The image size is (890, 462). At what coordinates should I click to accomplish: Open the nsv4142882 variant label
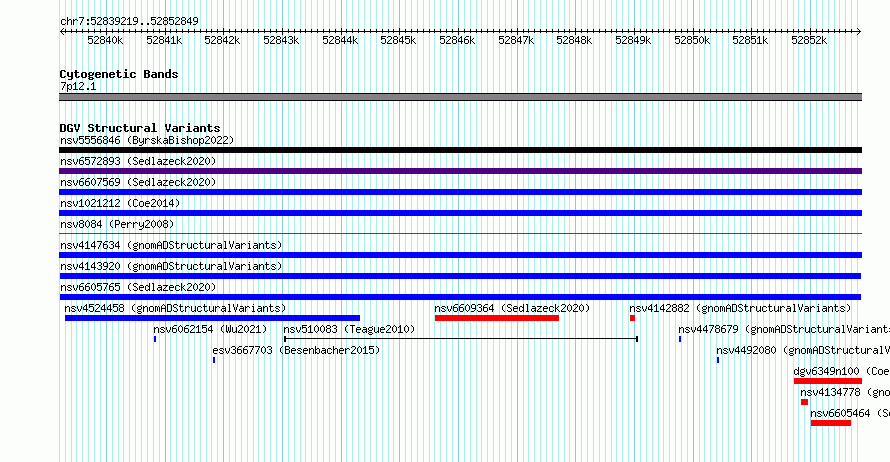(x=740, y=308)
